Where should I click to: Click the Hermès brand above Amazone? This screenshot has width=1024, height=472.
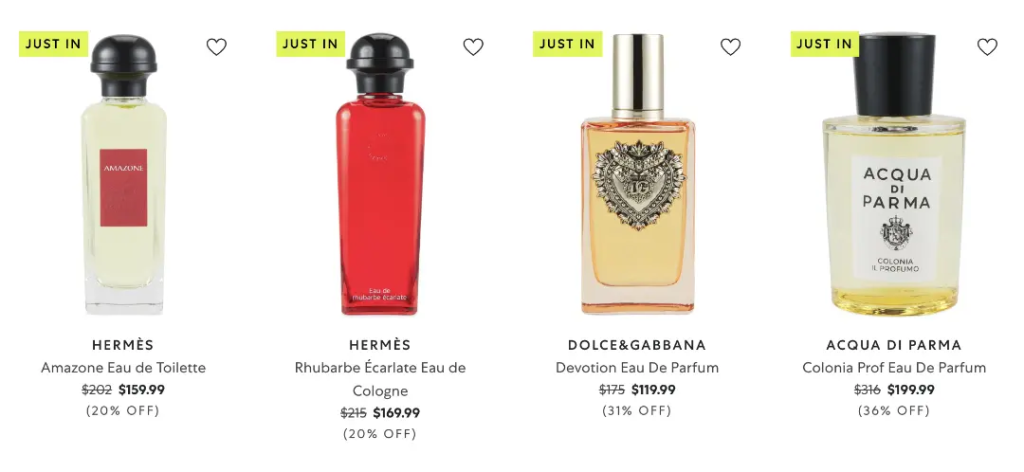[123, 345]
